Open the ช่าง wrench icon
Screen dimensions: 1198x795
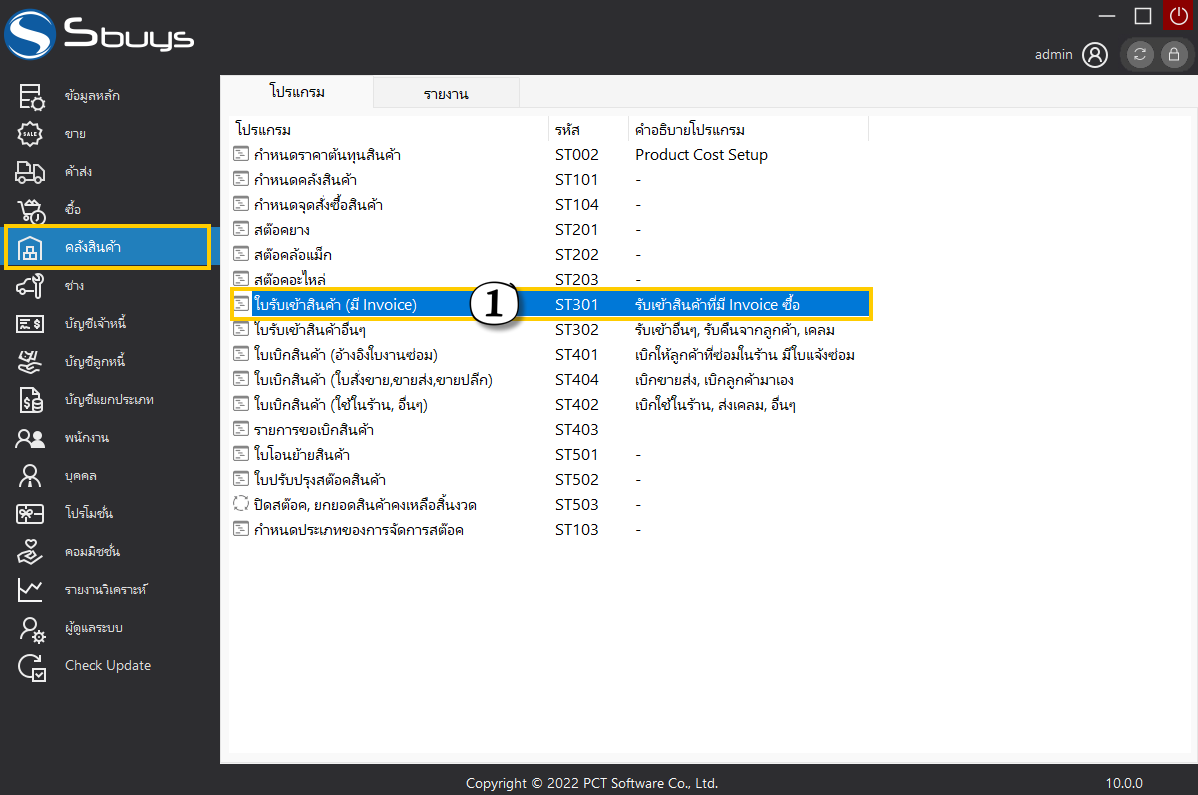click(x=31, y=286)
